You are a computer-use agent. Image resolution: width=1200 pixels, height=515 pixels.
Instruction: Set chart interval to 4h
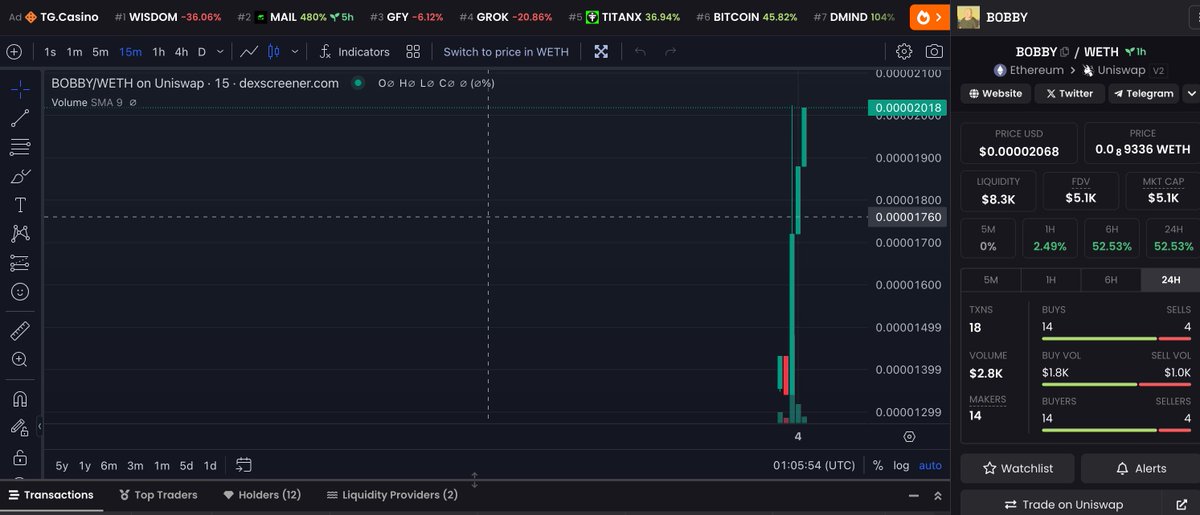(x=181, y=52)
